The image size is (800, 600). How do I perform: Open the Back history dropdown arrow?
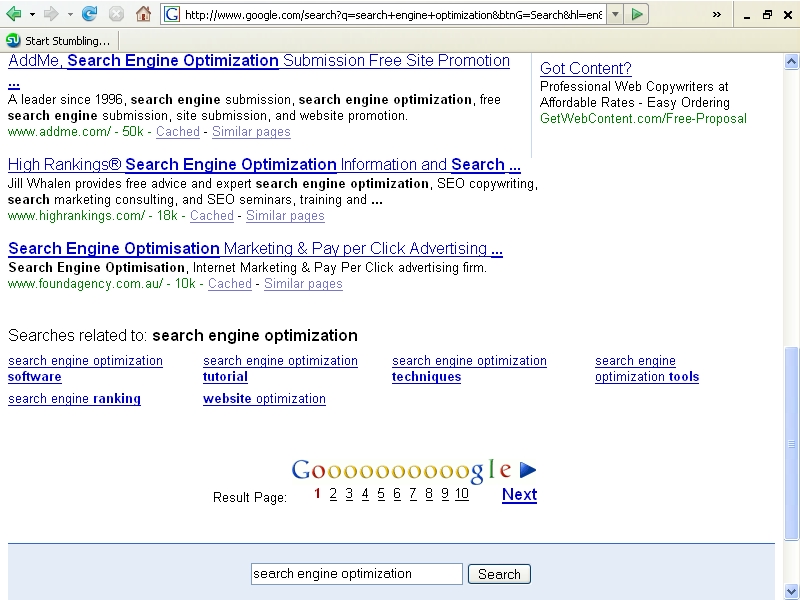click(x=32, y=14)
